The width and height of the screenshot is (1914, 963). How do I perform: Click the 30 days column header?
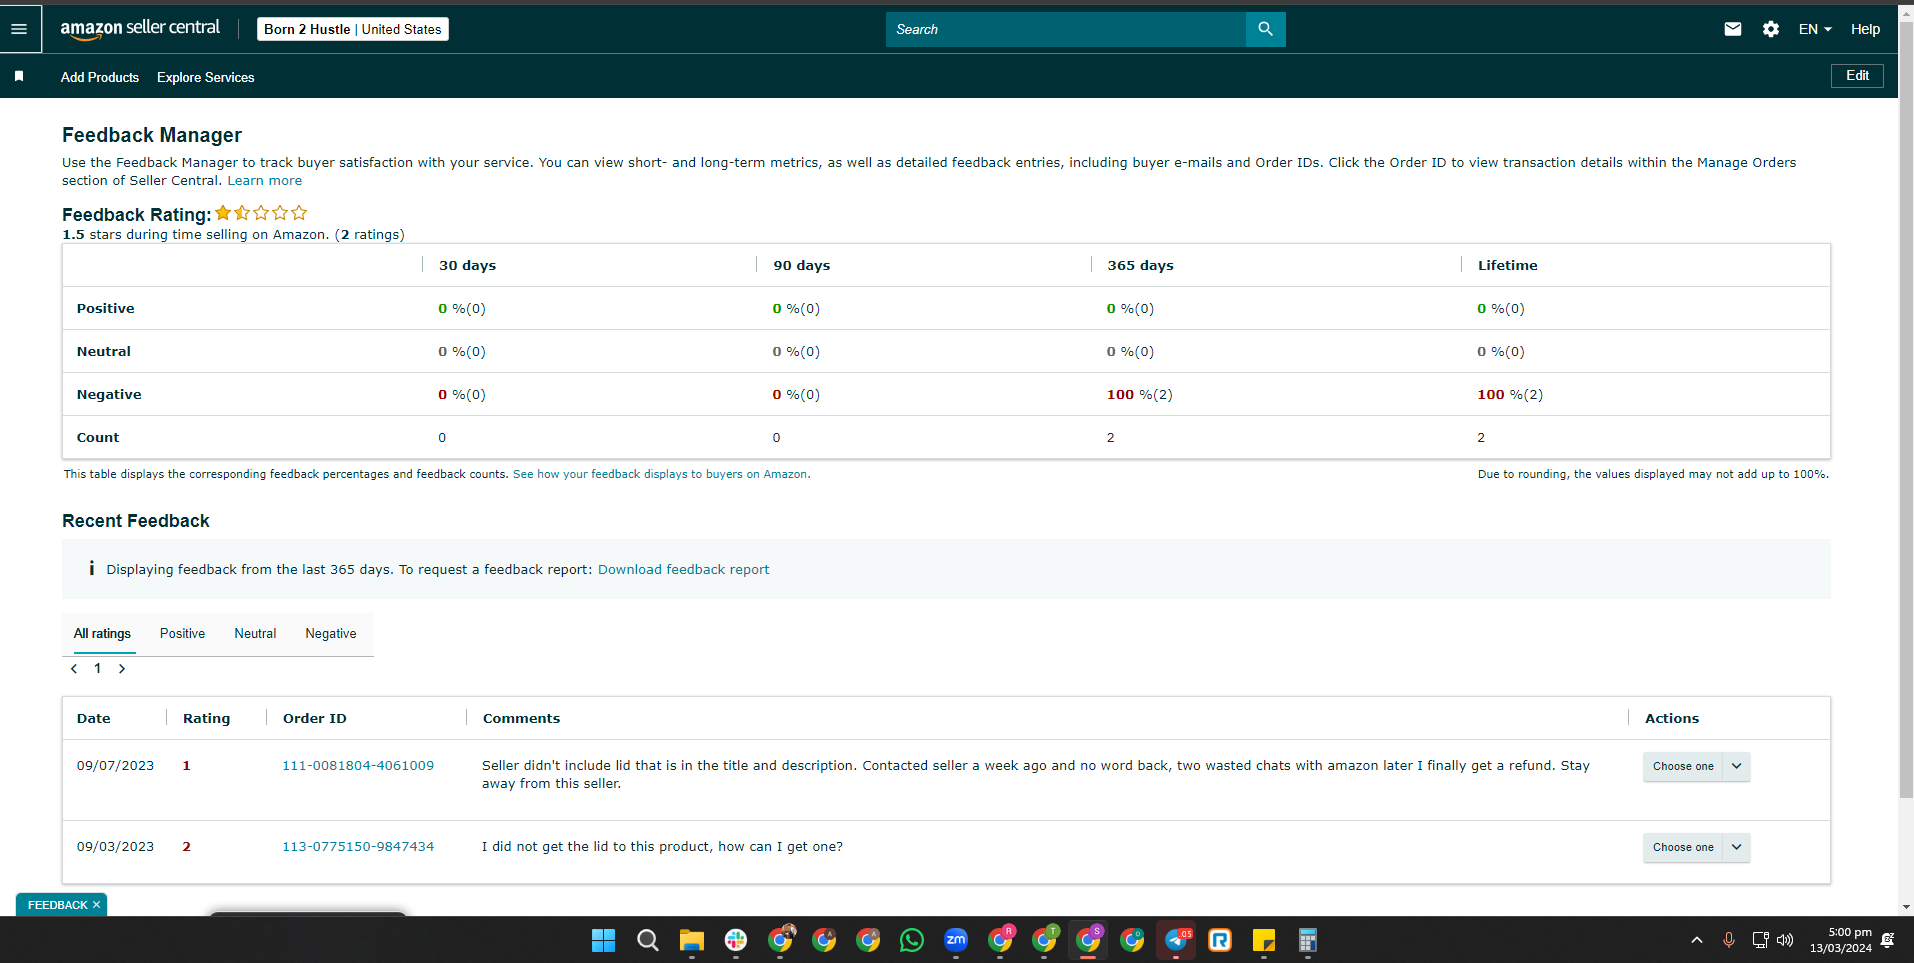click(x=467, y=266)
